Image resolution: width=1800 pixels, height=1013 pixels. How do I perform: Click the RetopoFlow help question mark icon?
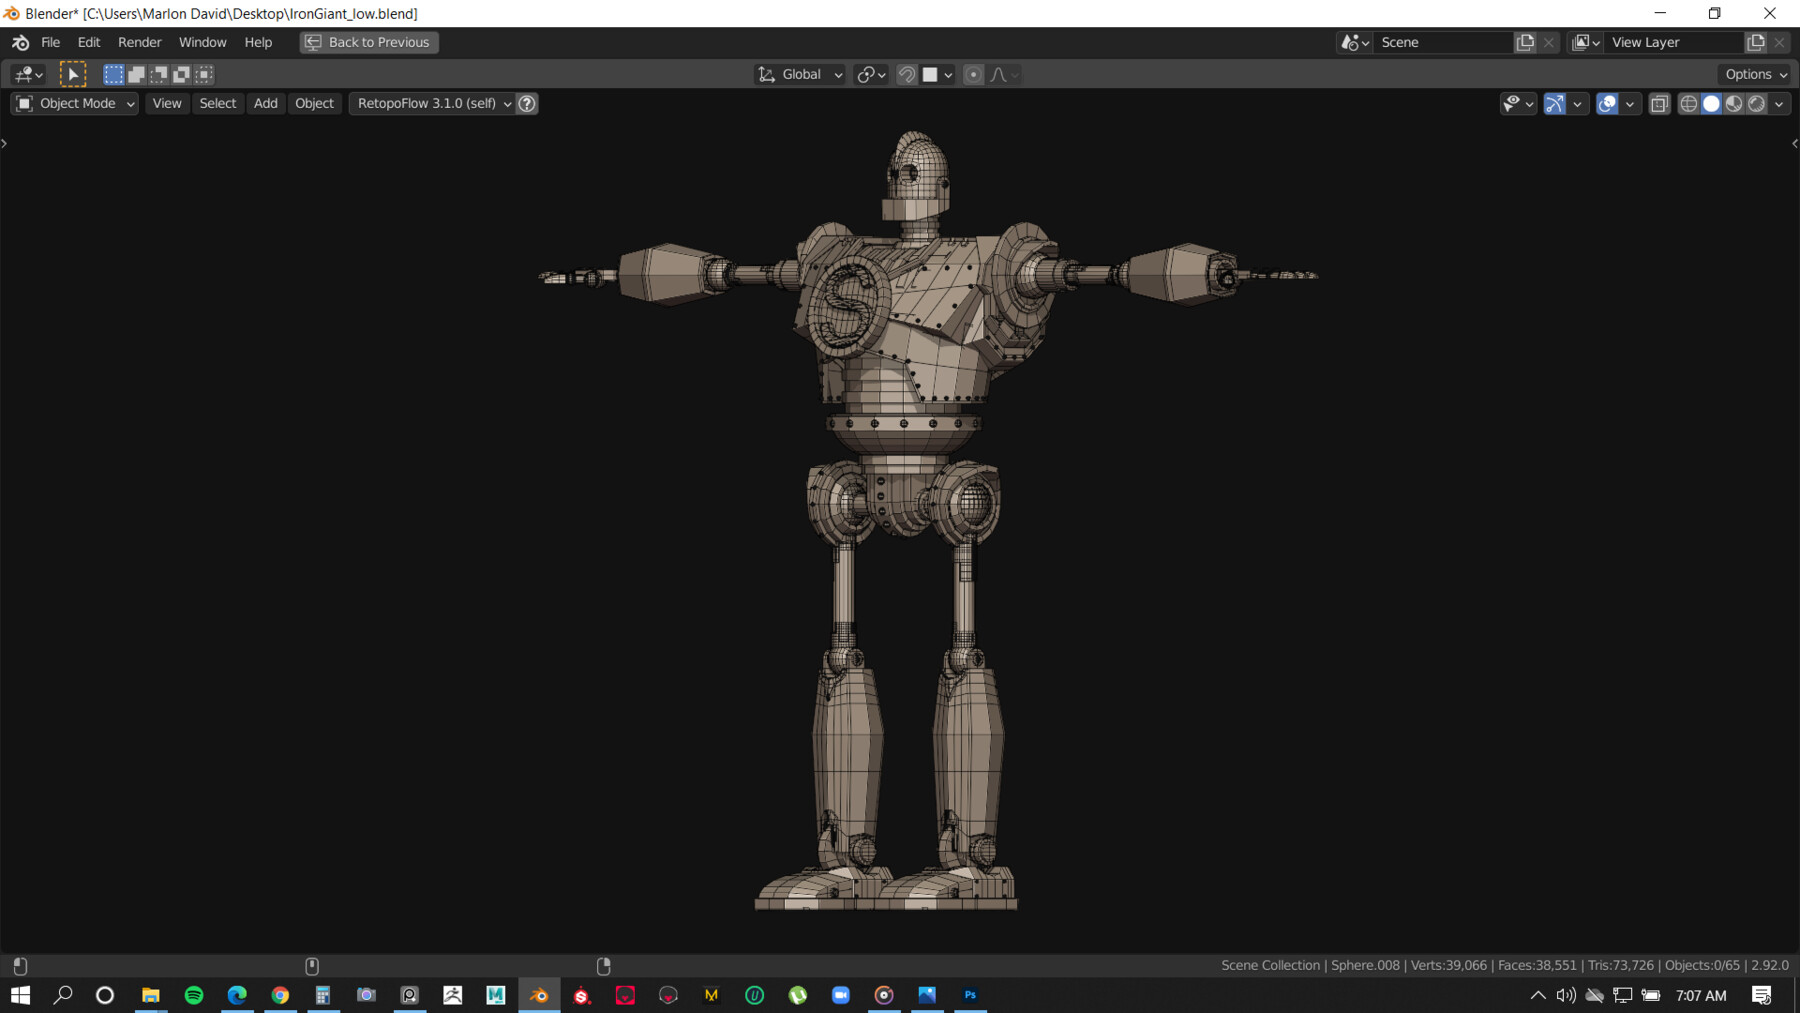coord(527,103)
